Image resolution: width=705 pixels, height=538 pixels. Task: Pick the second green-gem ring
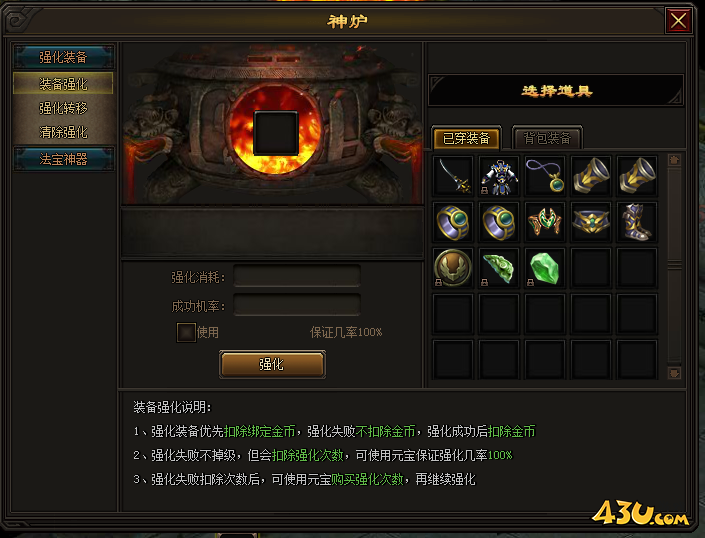[x=499, y=222]
